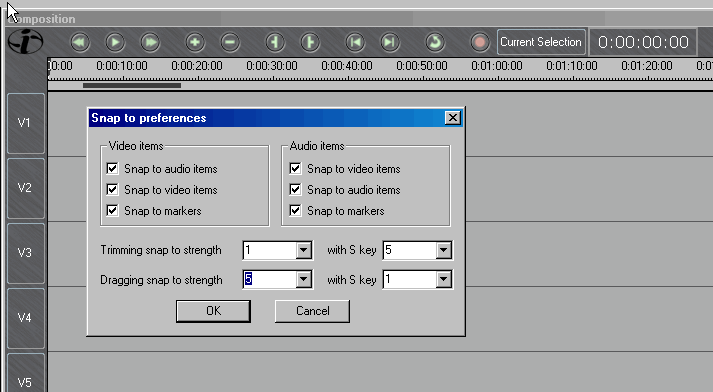Uncheck Audio items Snap to audio items
713x392 pixels.
pos(295,190)
